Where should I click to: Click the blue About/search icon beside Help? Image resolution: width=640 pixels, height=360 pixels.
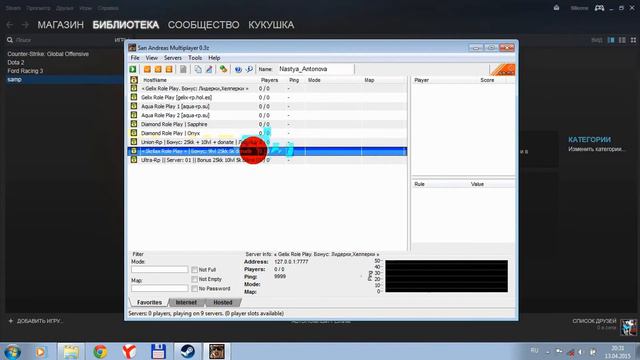tap(249, 69)
